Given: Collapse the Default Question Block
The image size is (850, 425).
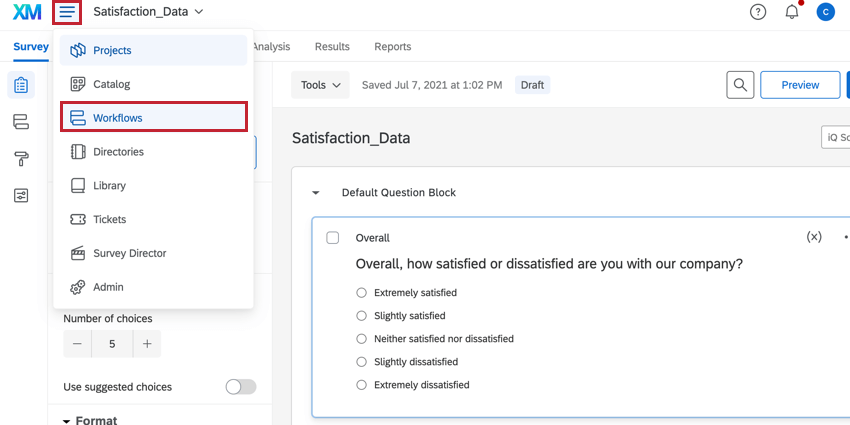Looking at the screenshot, I should click(316, 193).
